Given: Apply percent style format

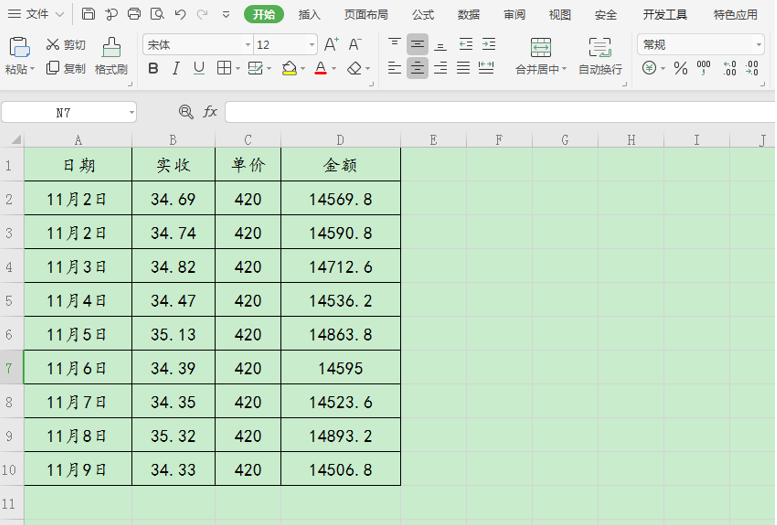Looking at the screenshot, I should pyautogui.click(x=680, y=68).
